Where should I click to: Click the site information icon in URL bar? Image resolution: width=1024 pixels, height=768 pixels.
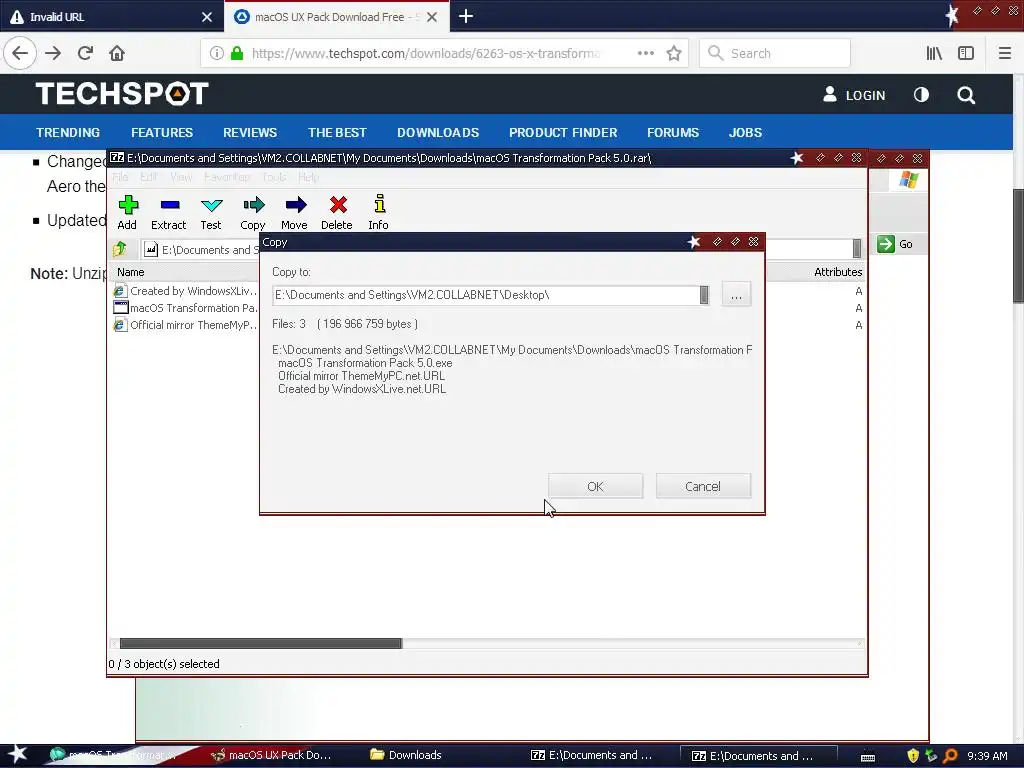217,53
